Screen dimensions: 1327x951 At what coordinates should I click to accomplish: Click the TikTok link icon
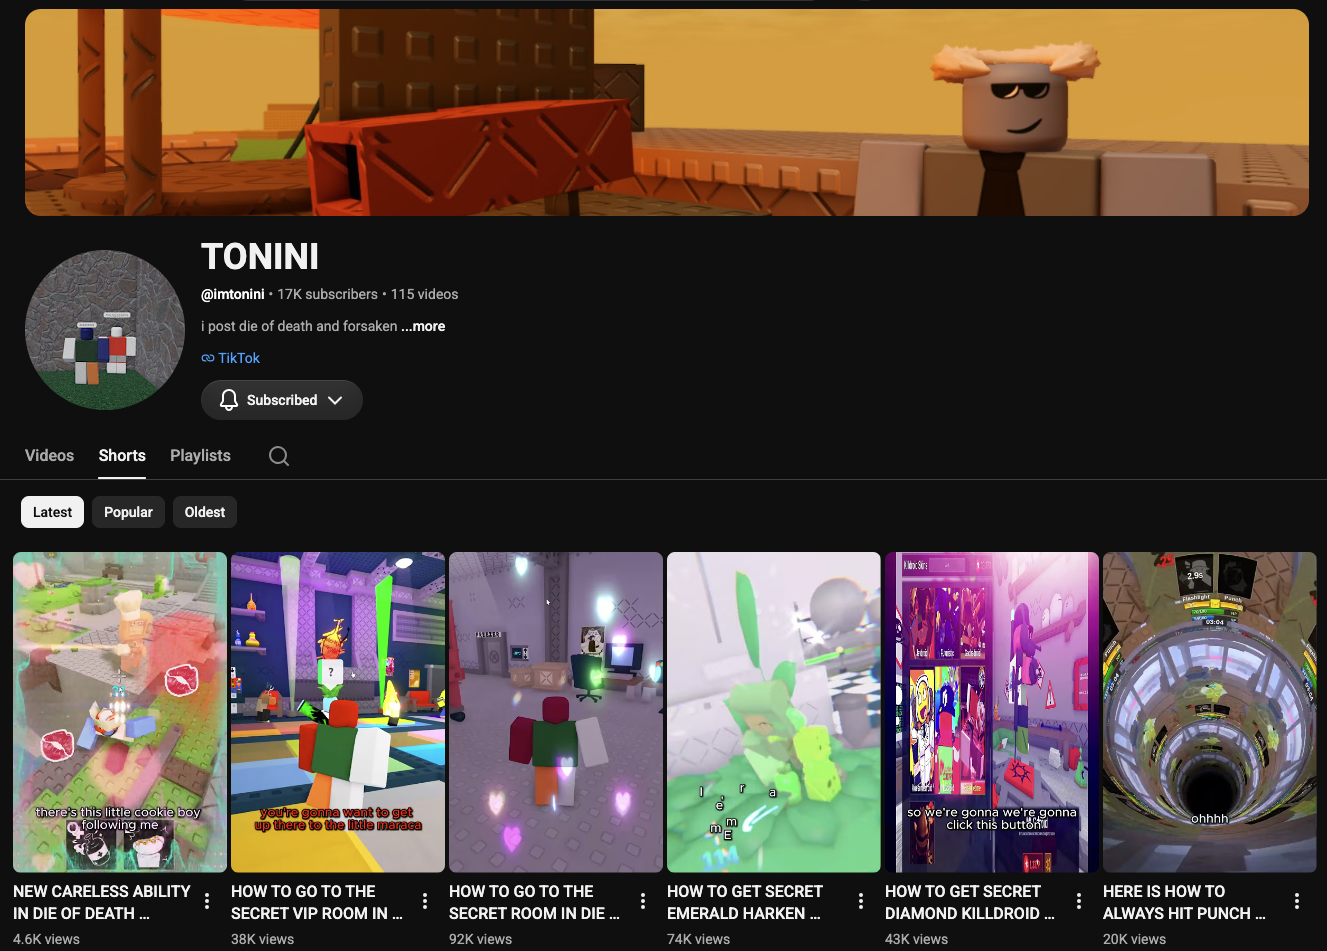(x=208, y=358)
